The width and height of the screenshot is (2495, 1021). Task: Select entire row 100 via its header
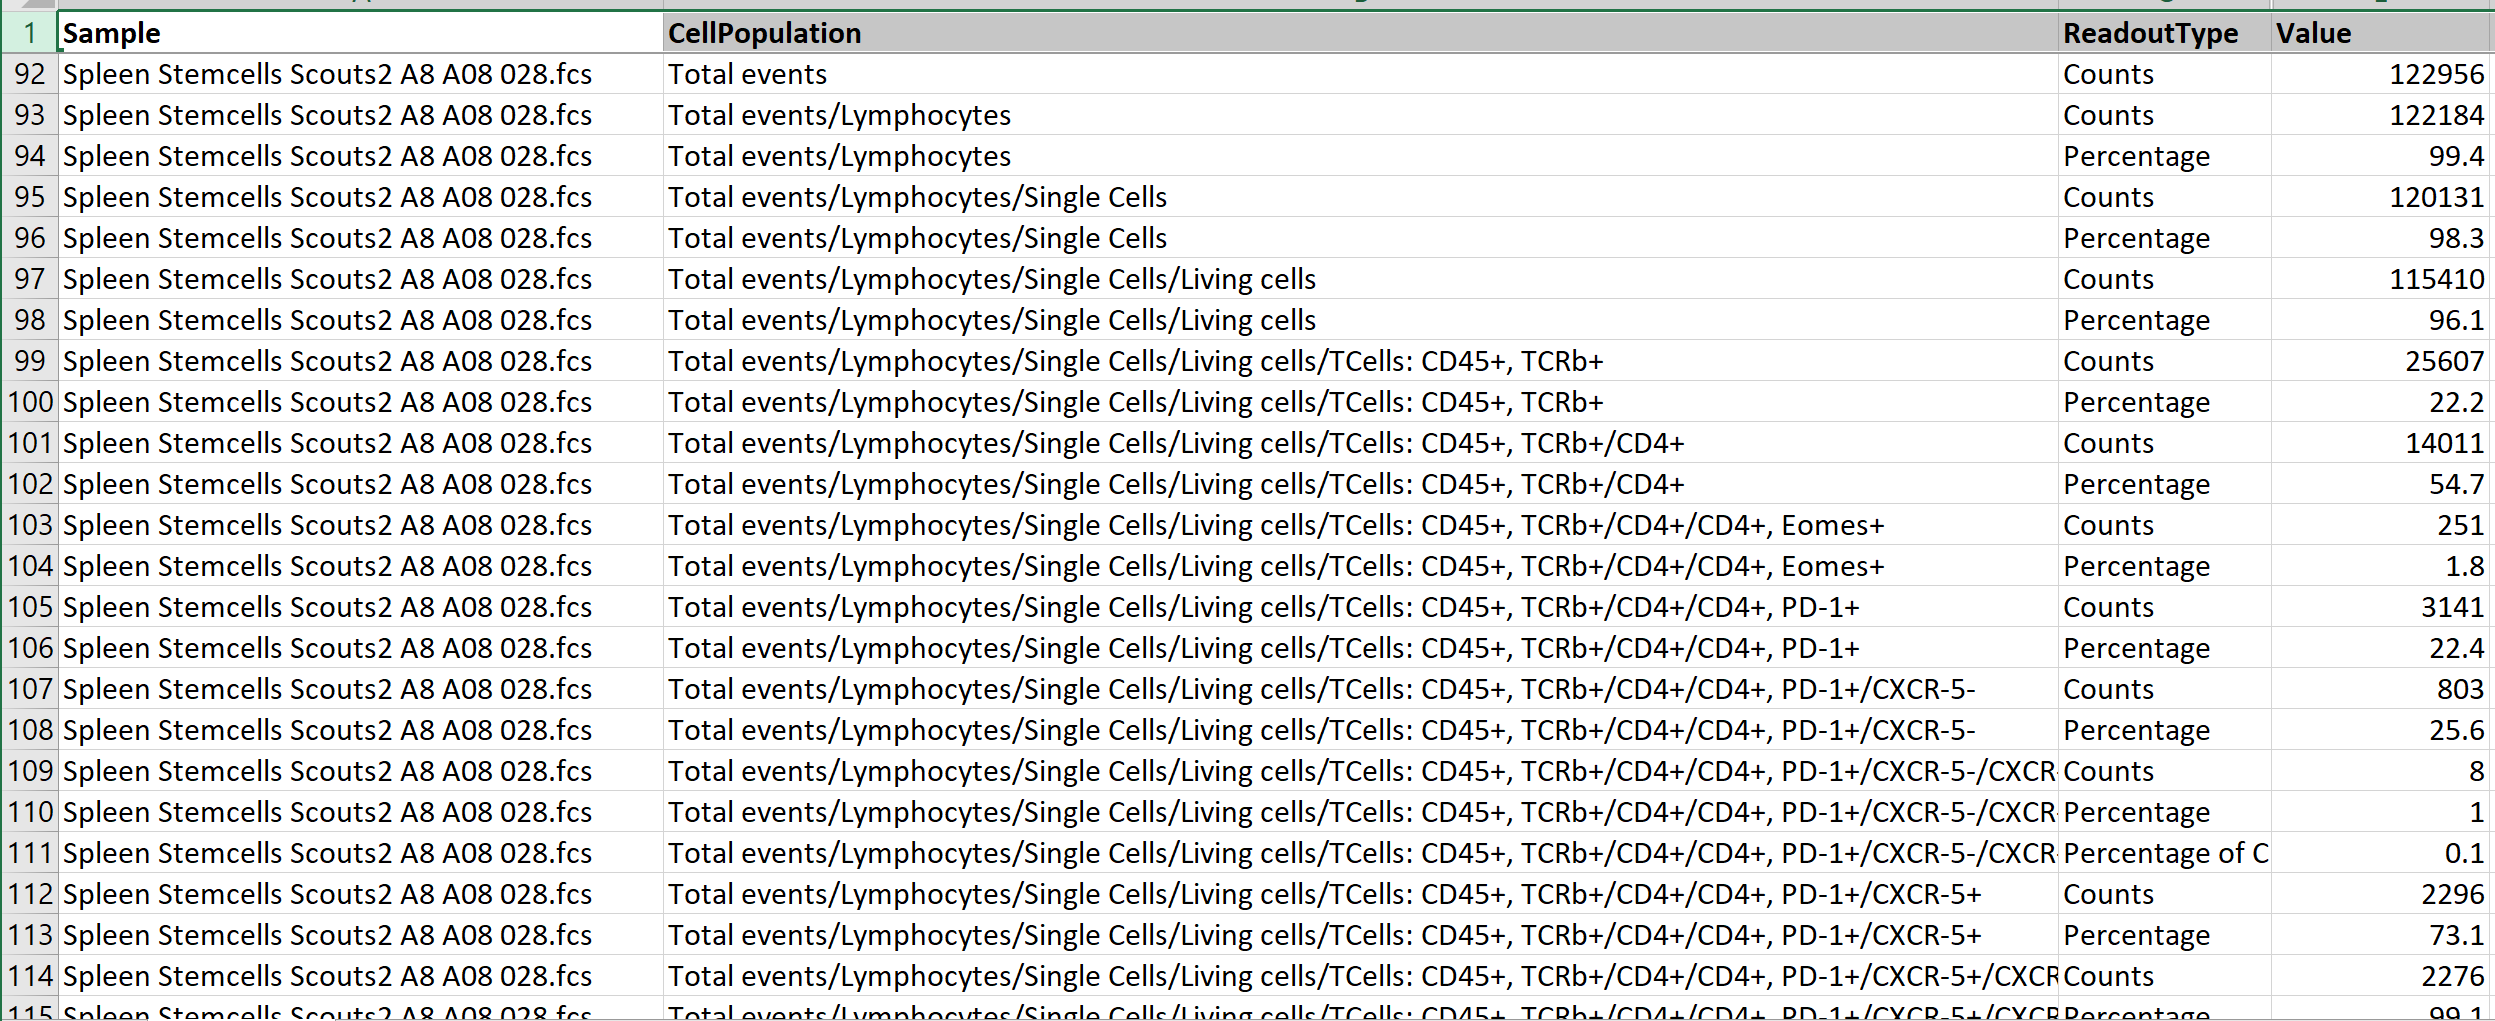pyautogui.click(x=30, y=402)
